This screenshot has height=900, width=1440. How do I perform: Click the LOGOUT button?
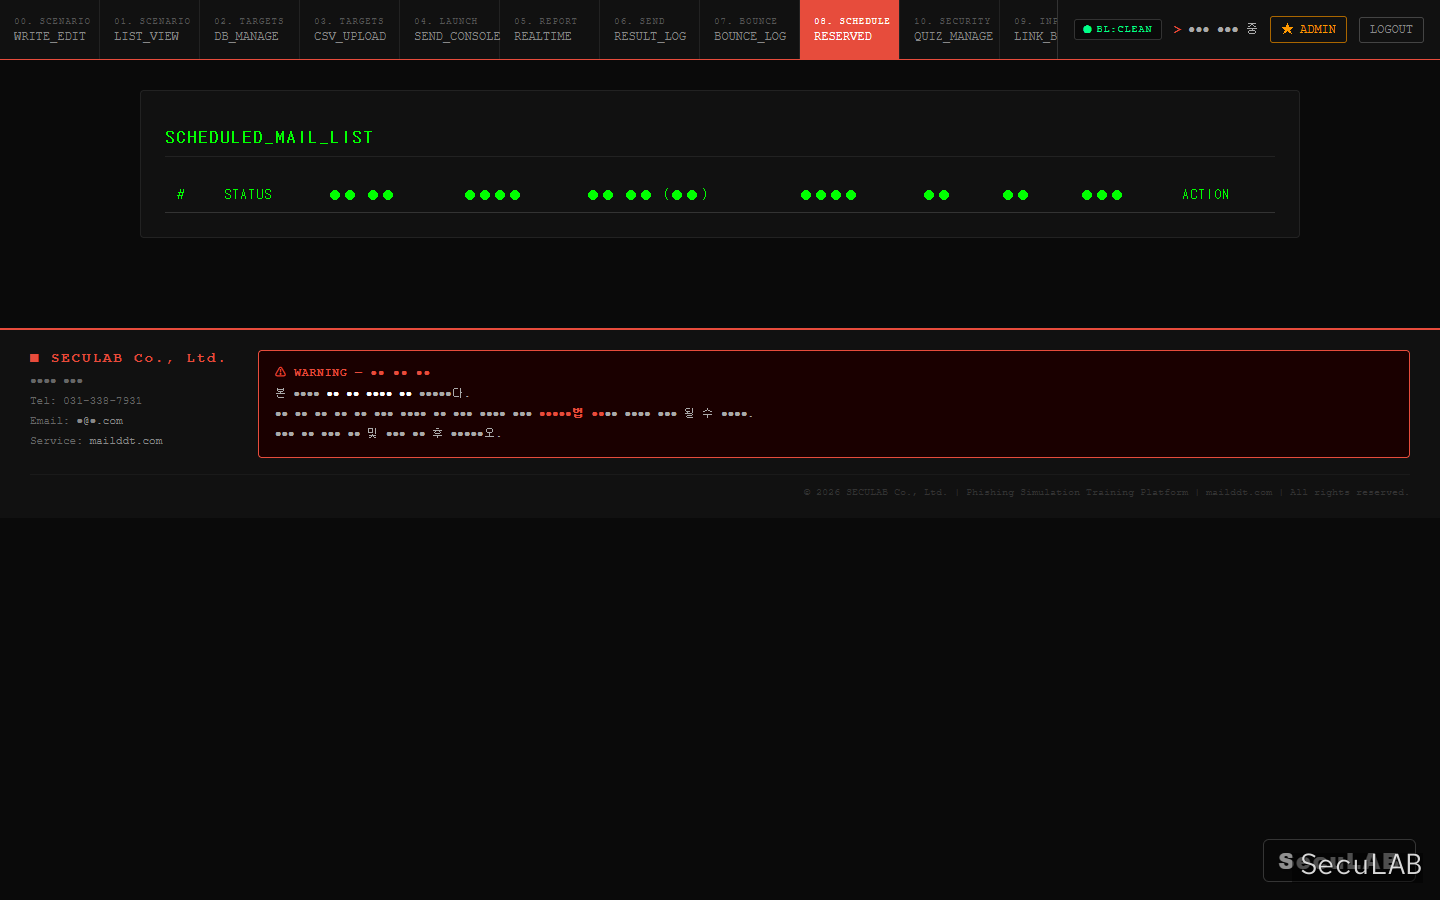1391,29
